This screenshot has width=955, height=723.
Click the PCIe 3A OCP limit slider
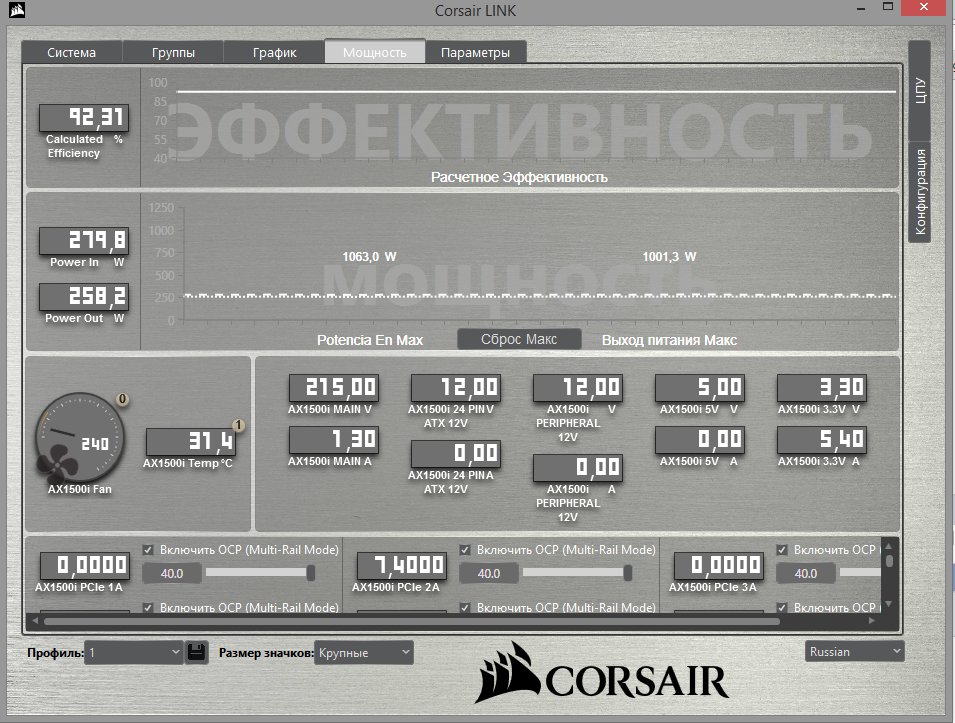(860, 573)
